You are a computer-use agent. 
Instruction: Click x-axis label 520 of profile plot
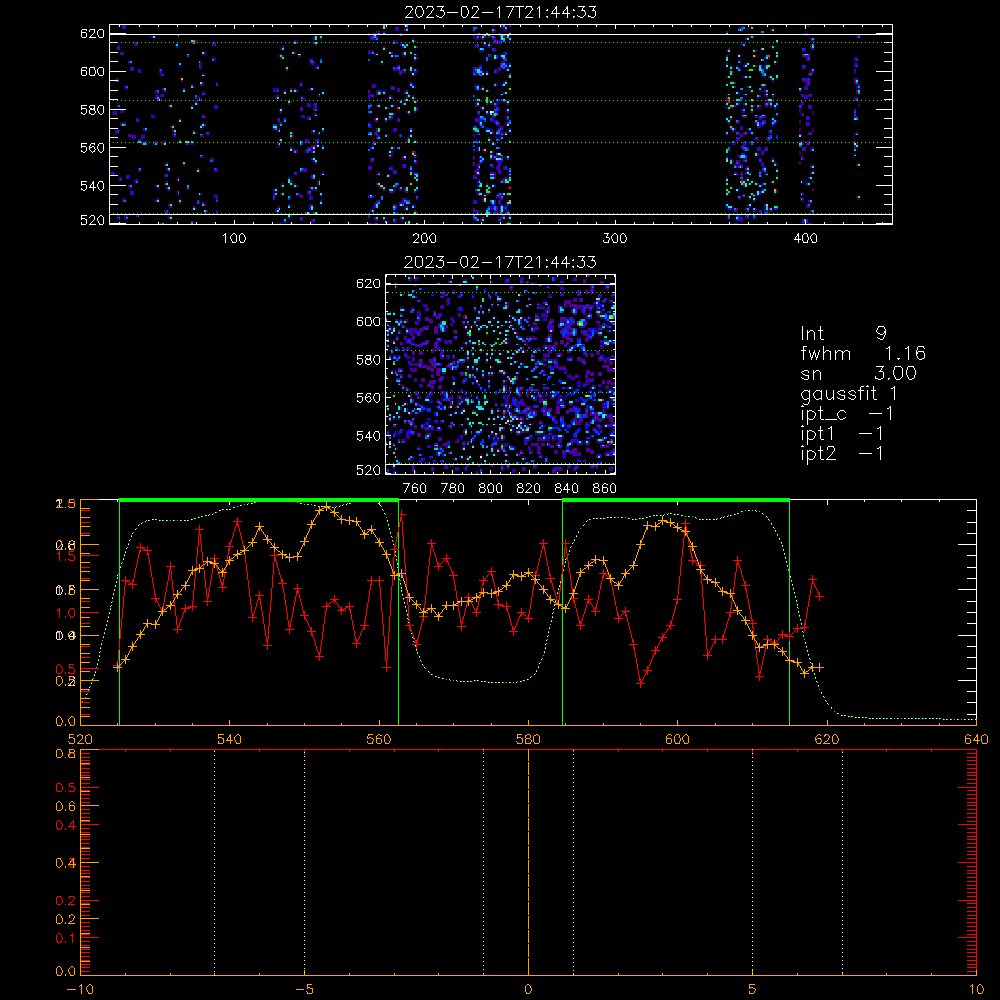point(80,739)
